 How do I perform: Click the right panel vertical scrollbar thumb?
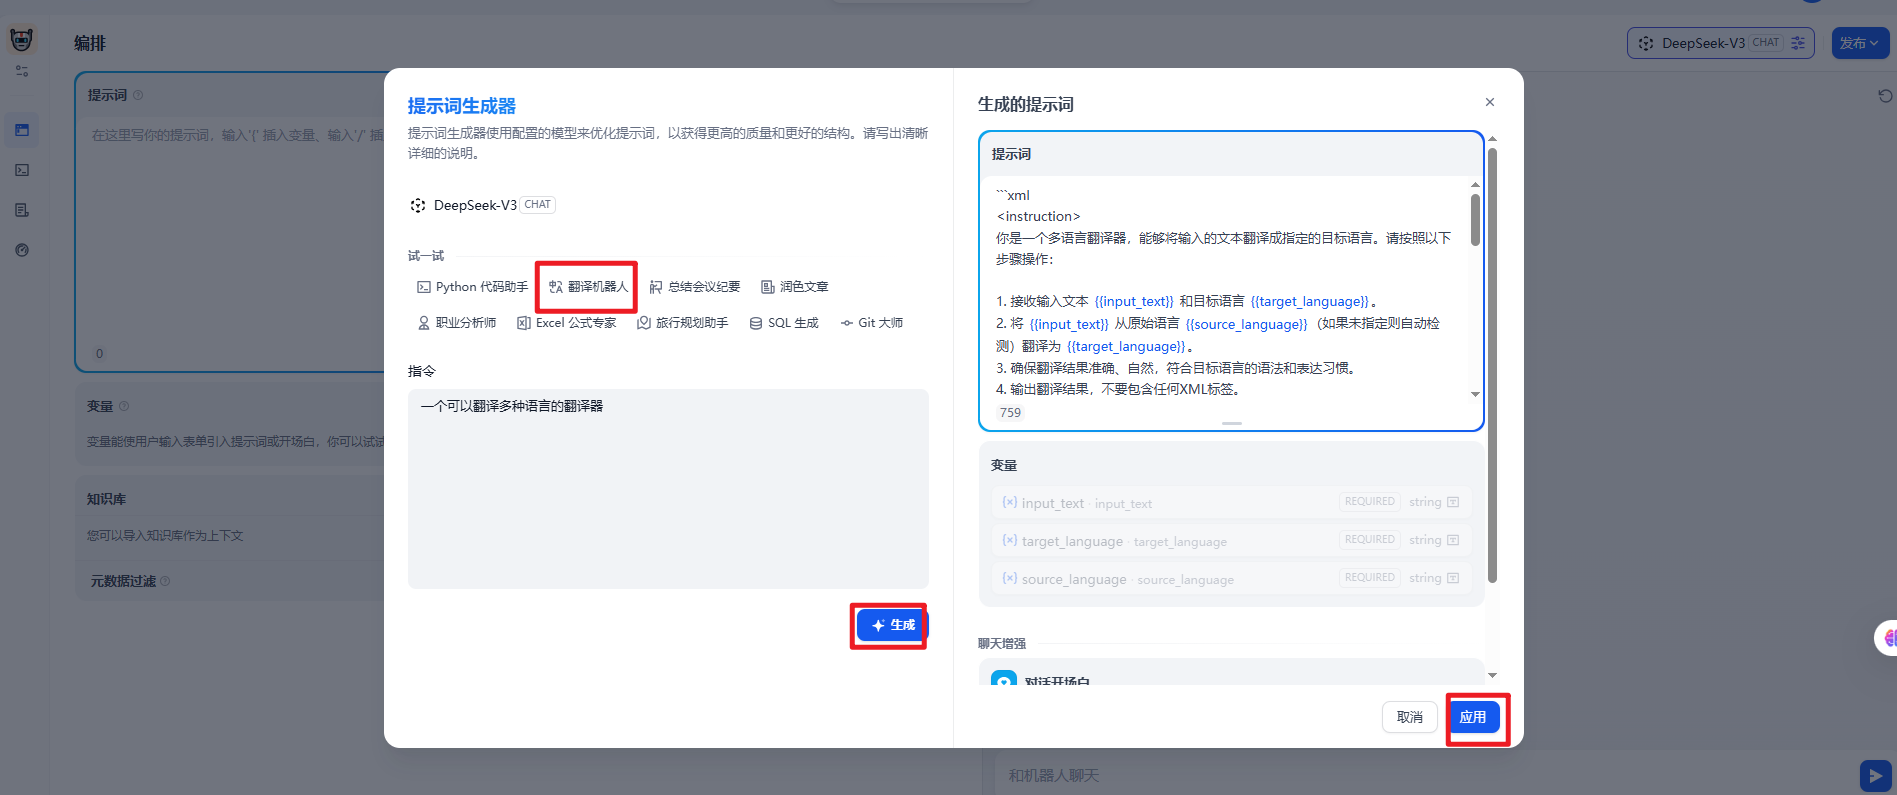[x=1492, y=365]
